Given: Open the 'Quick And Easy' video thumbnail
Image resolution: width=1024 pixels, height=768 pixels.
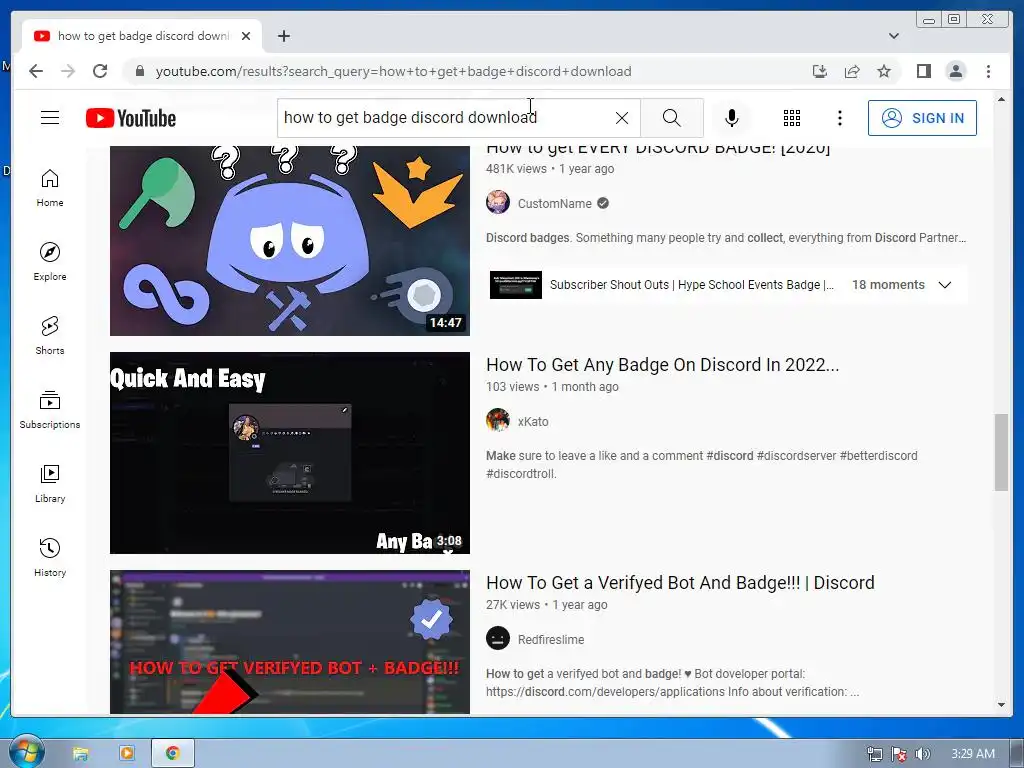Looking at the screenshot, I should 289,453.
